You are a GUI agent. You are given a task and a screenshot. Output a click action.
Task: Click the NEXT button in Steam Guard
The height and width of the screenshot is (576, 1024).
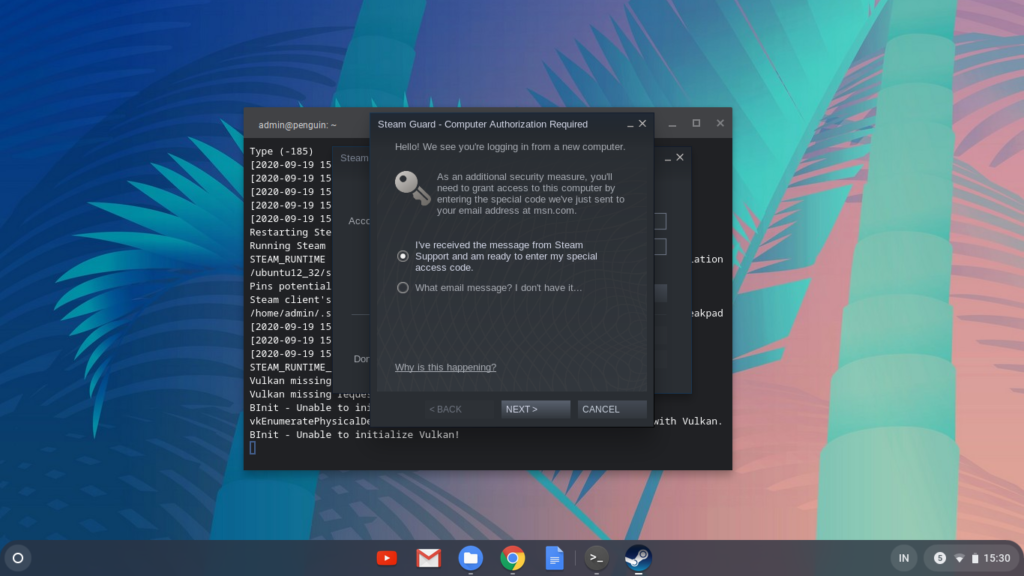(x=536, y=409)
